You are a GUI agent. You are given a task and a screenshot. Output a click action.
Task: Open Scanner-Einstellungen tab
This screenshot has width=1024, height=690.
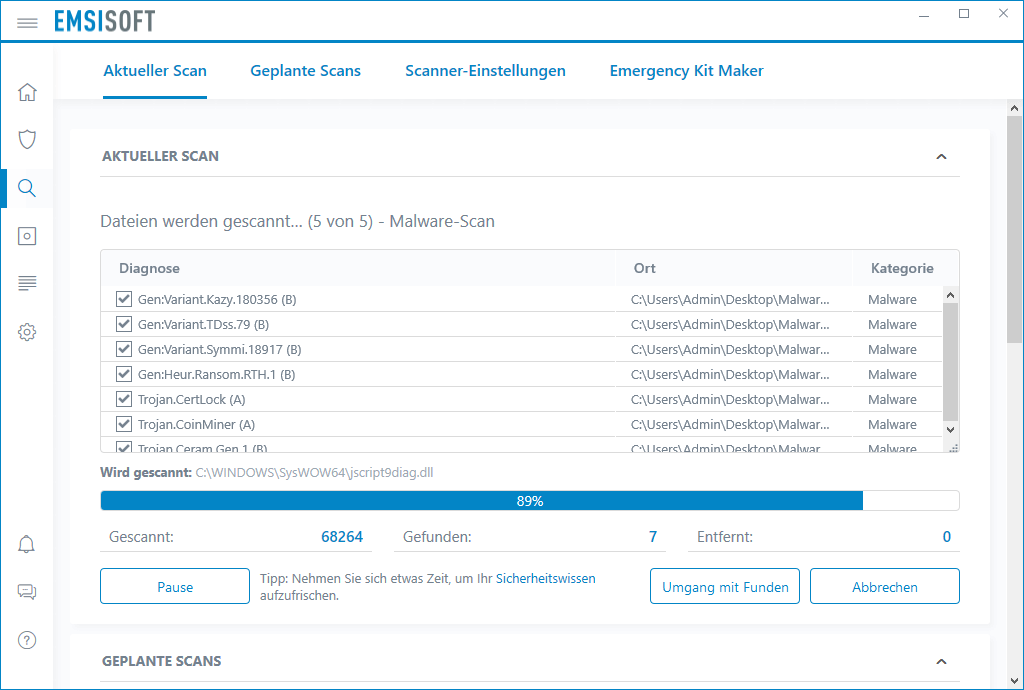pyautogui.click(x=485, y=71)
